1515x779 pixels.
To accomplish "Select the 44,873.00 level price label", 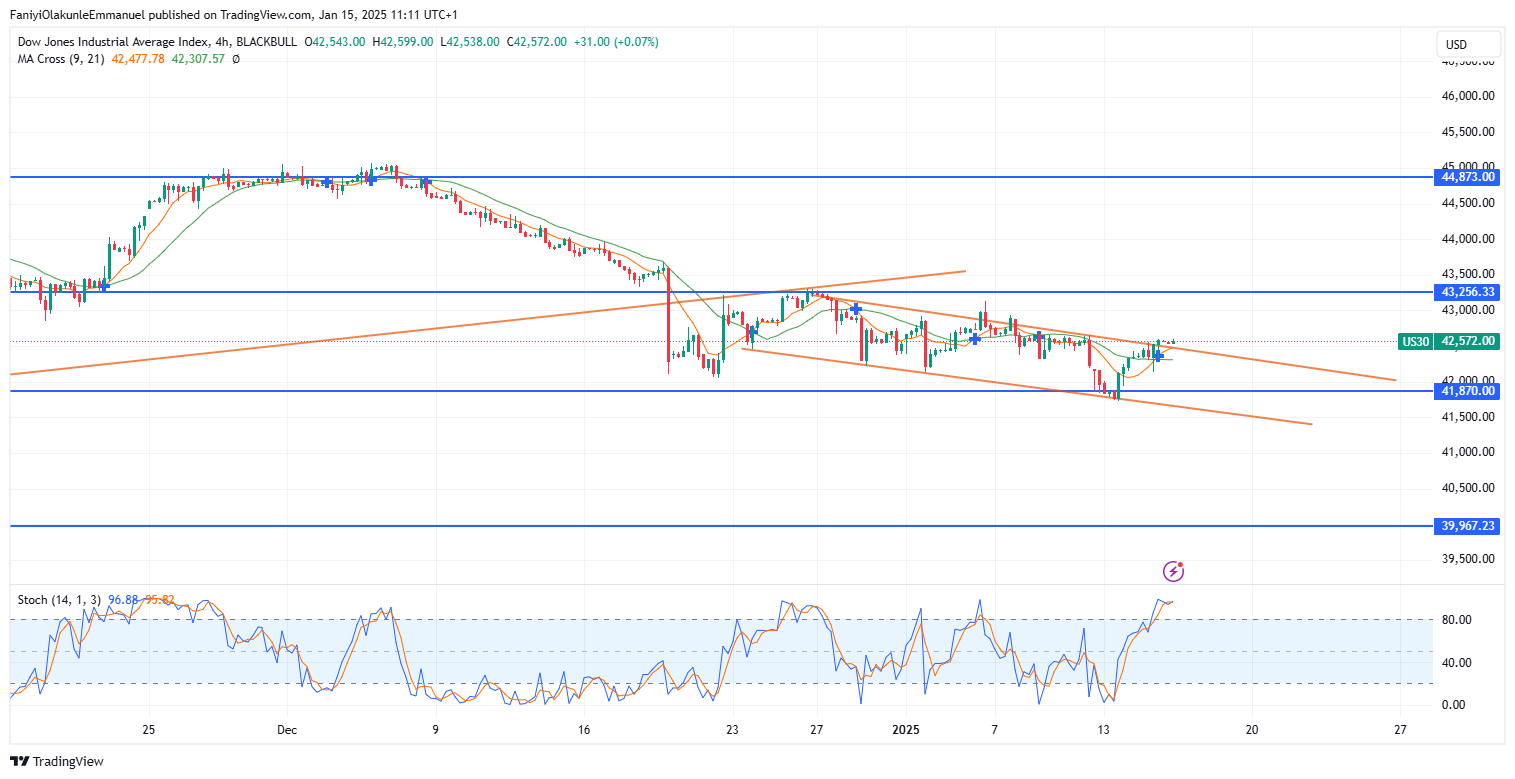I will click(x=1468, y=177).
